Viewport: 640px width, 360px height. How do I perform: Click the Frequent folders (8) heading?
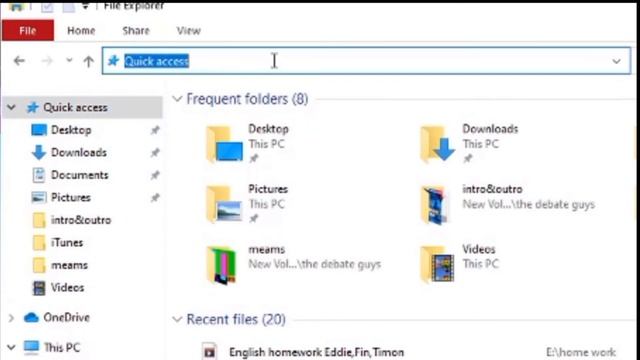click(247, 99)
